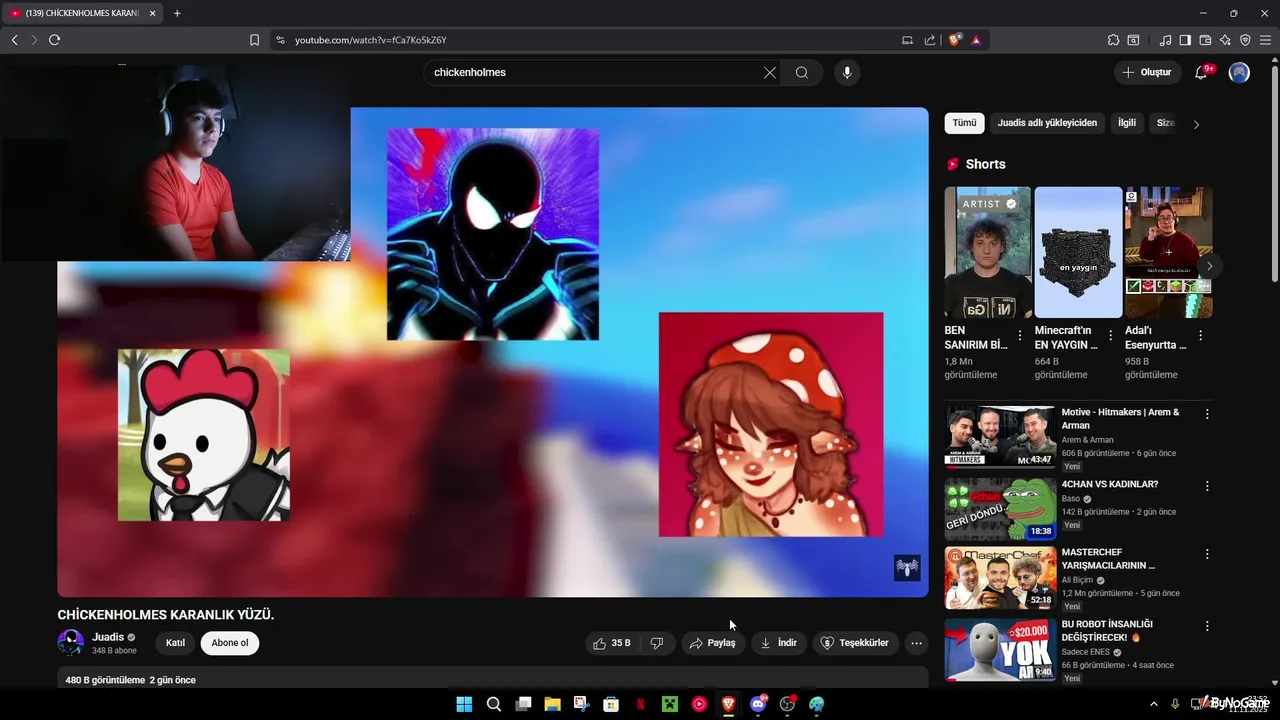Reload the page
This screenshot has width=1280, height=720.
point(54,40)
